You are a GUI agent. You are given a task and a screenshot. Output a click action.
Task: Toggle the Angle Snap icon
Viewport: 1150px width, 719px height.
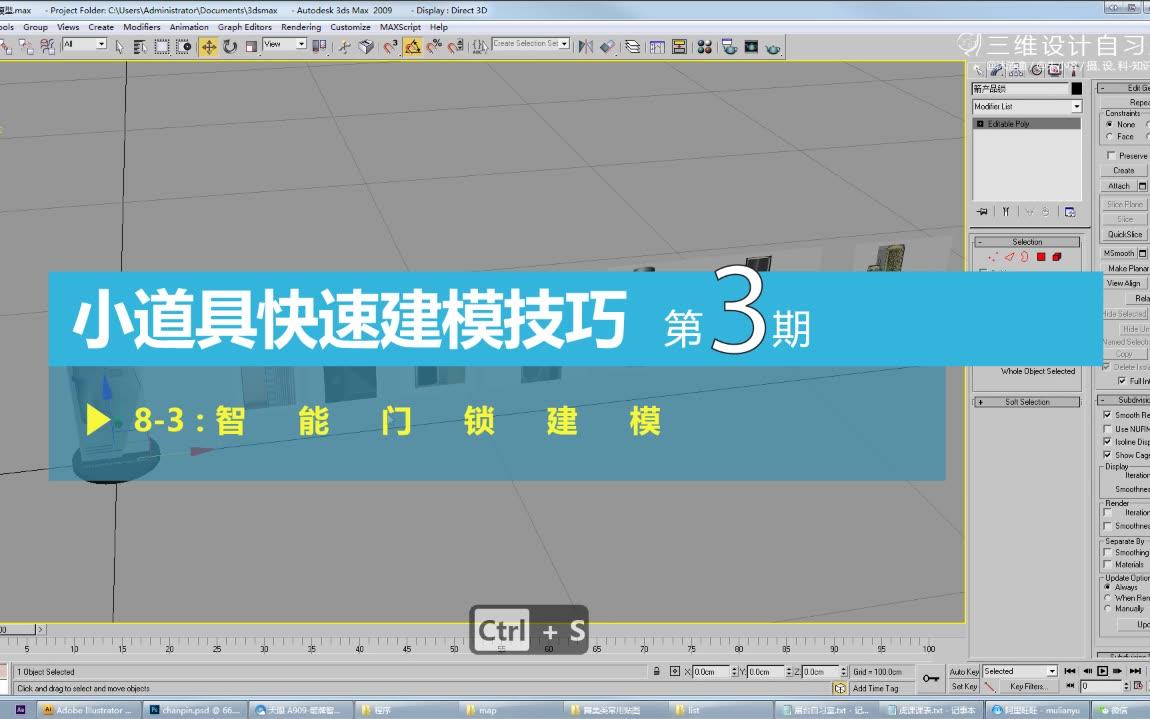click(413, 45)
